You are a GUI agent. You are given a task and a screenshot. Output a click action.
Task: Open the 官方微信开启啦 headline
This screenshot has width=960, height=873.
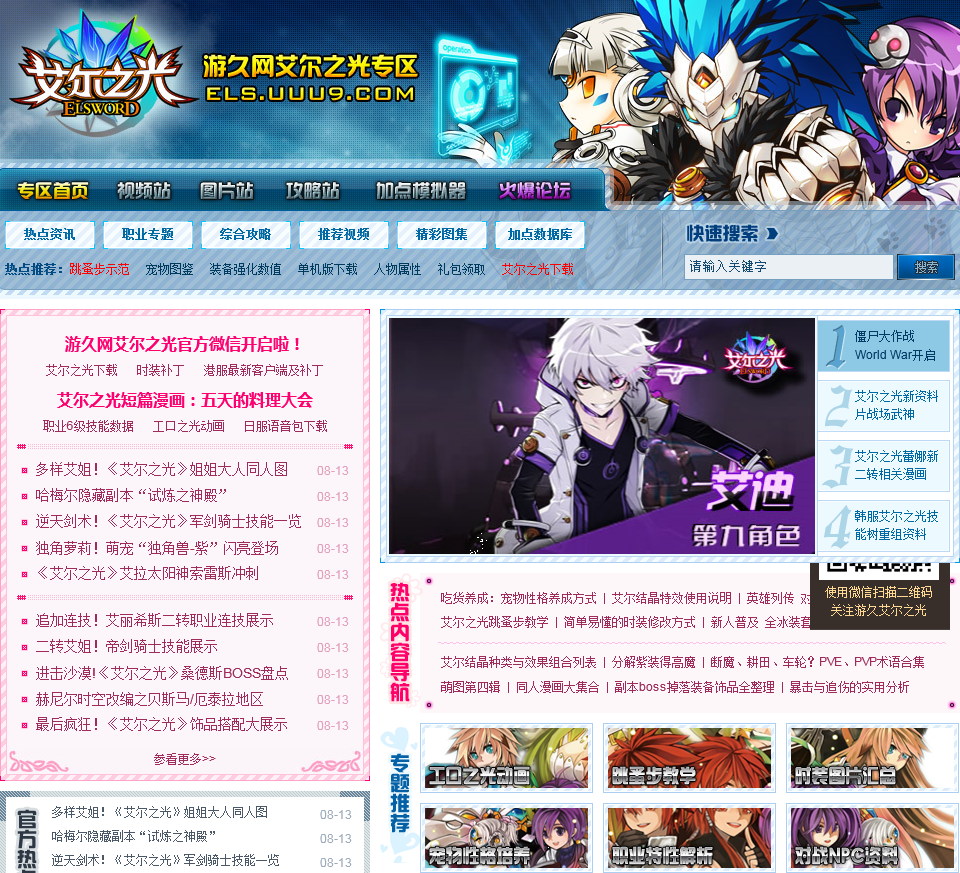pyautogui.click(x=184, y=345)
